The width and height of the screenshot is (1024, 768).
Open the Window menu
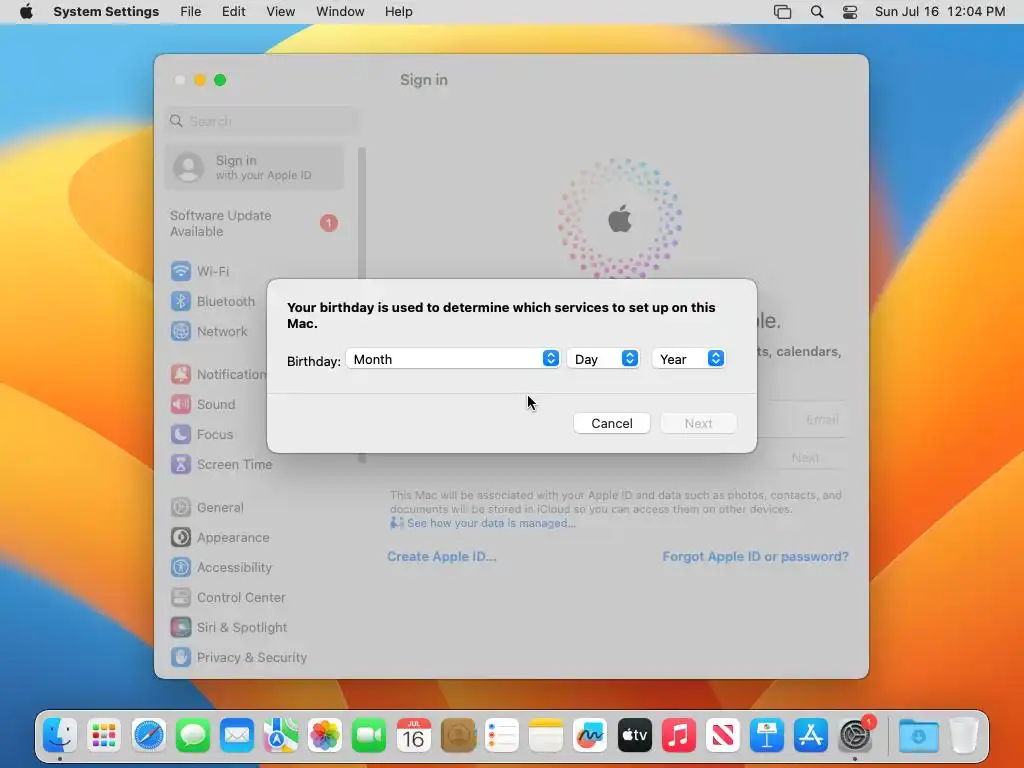[x=340, y=12]
